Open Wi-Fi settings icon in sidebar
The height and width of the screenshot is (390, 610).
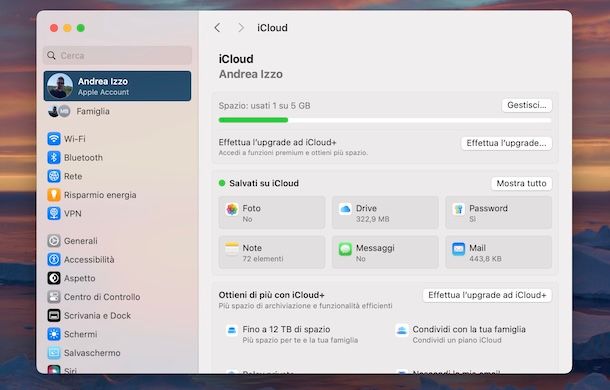(x=54, y=139)
